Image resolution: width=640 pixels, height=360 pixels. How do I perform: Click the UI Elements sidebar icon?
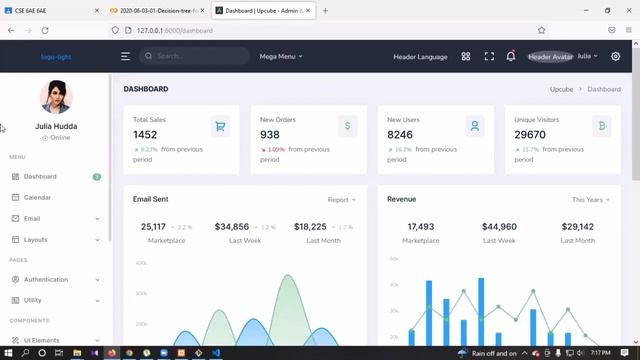pyautogui.click(x=15, y=340)
